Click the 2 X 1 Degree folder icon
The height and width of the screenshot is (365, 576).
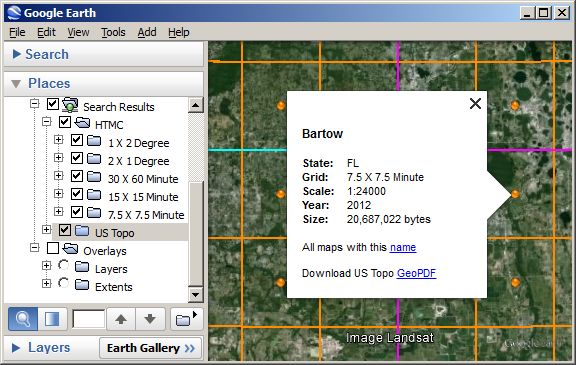click(x=94, y=159)
